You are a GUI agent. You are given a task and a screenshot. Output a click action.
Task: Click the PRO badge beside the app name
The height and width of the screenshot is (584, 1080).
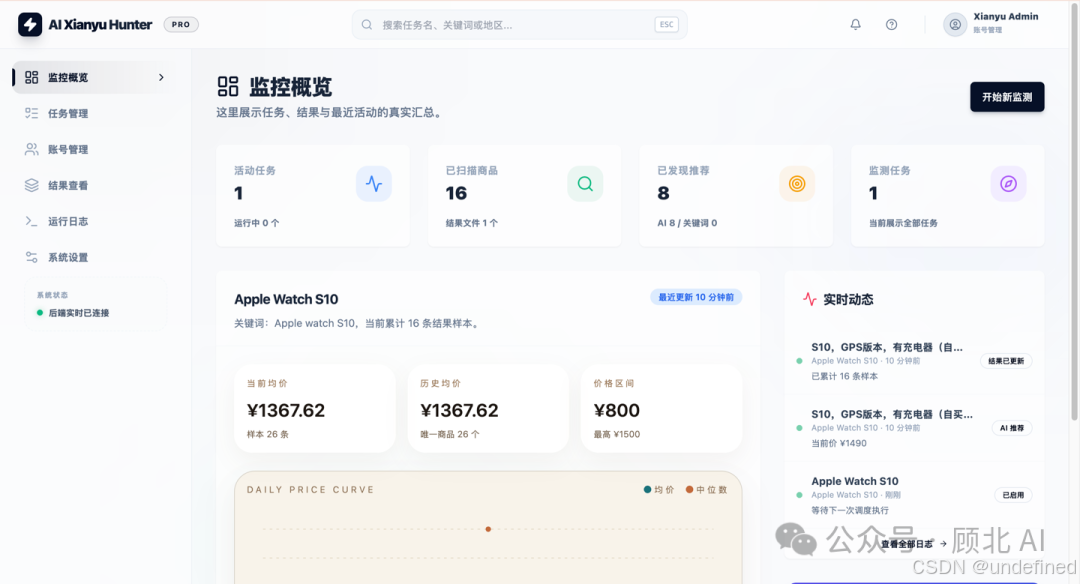[181, 25]
